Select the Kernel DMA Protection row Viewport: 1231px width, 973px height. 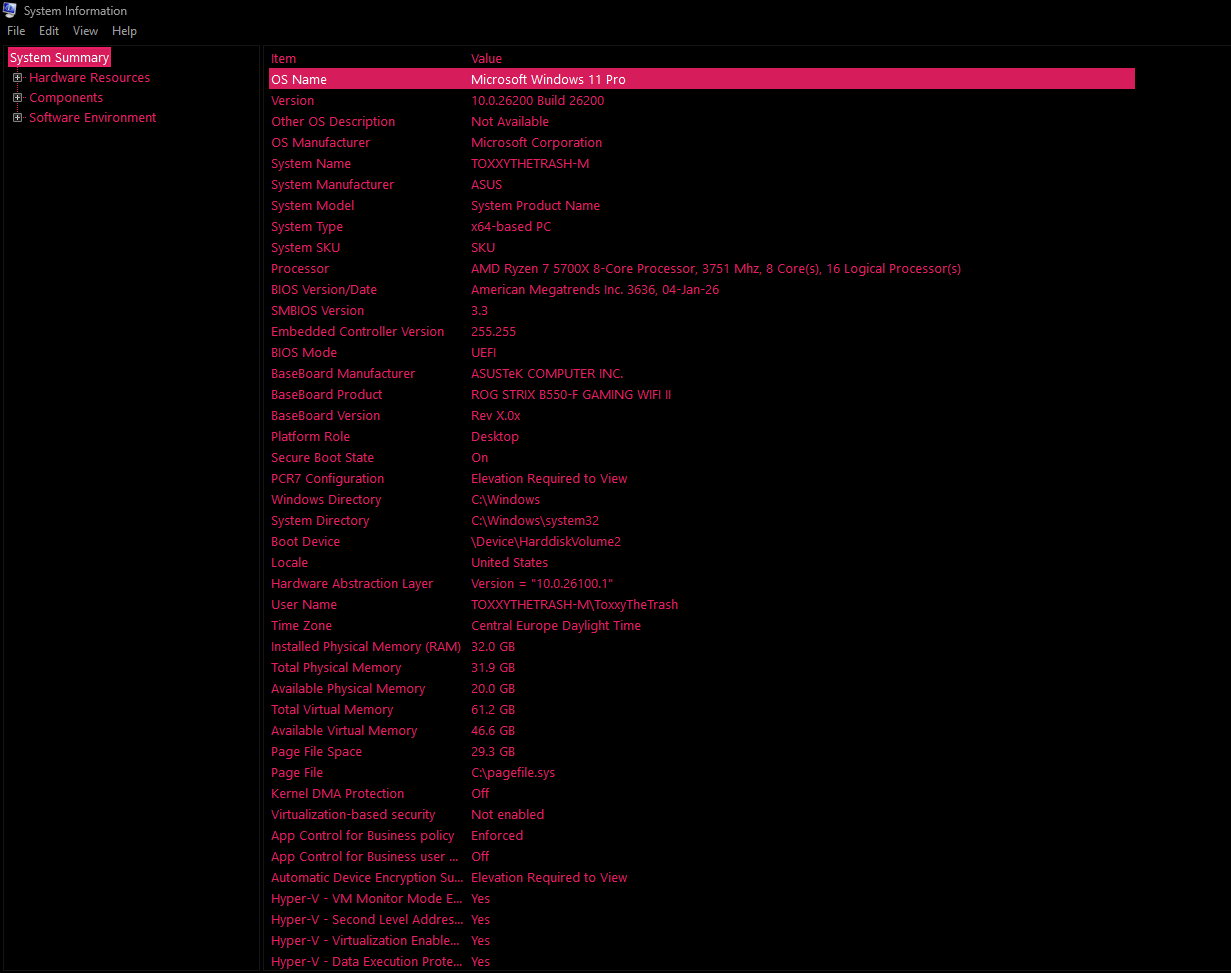point(702,794)
